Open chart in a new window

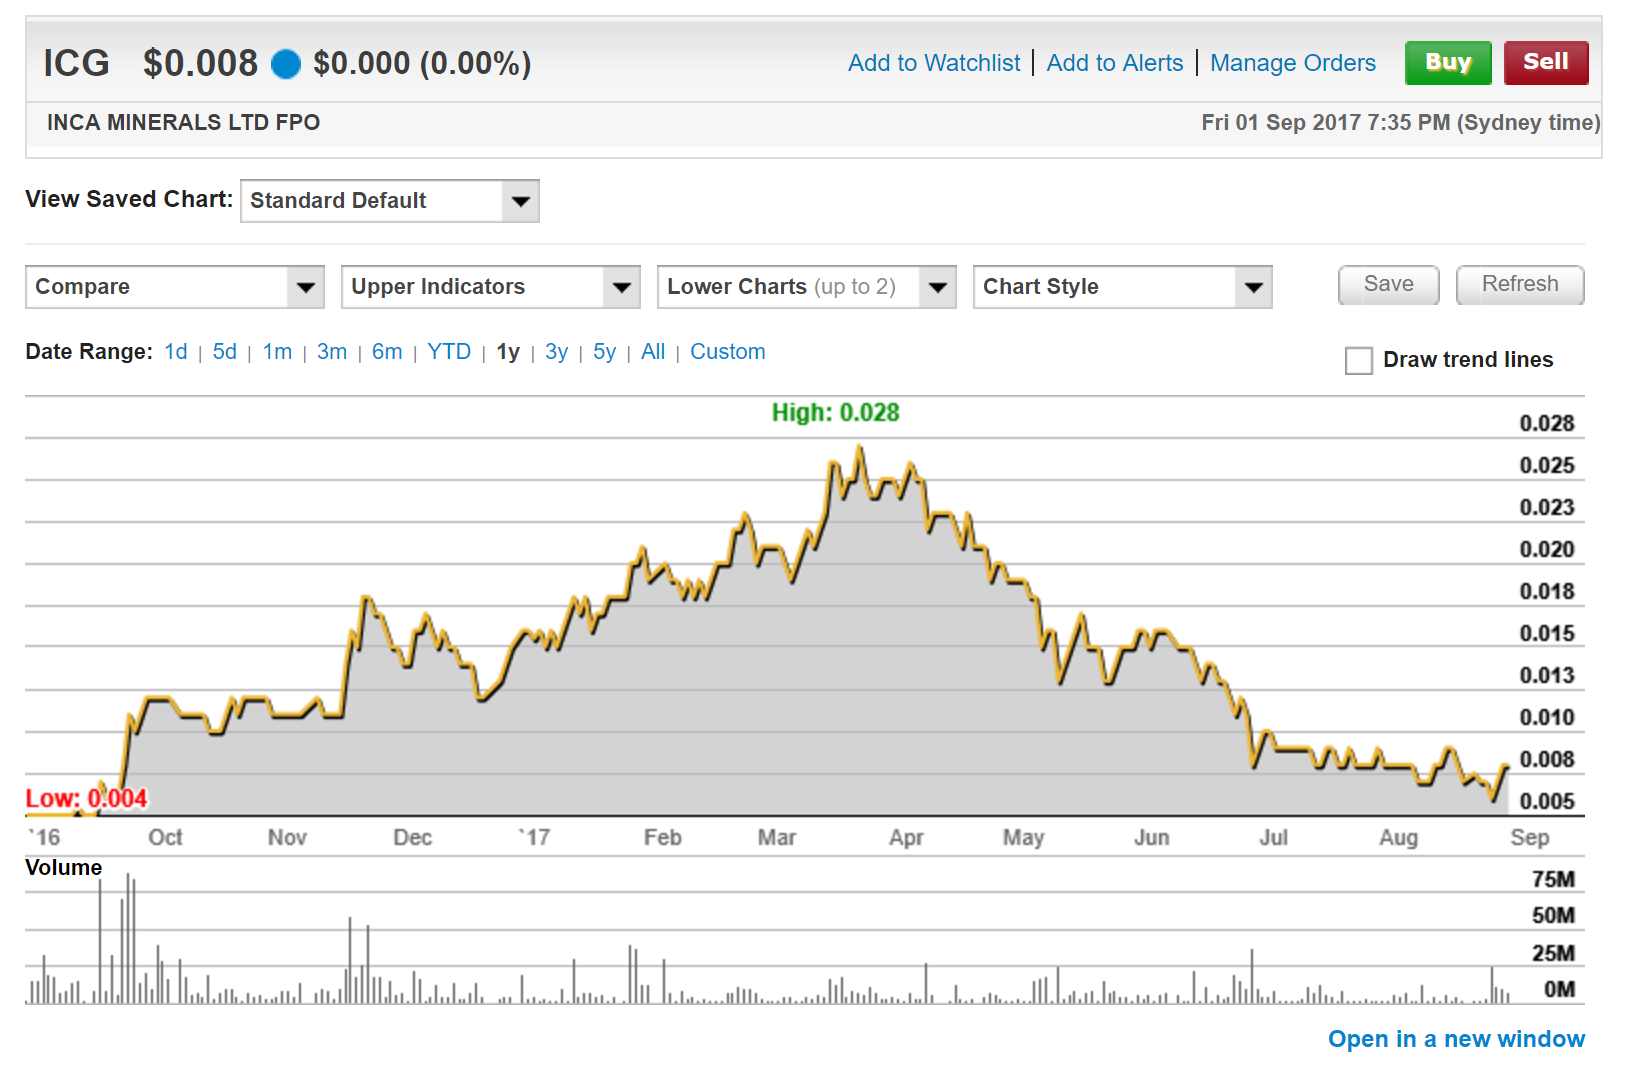tap(1455, 1039)
